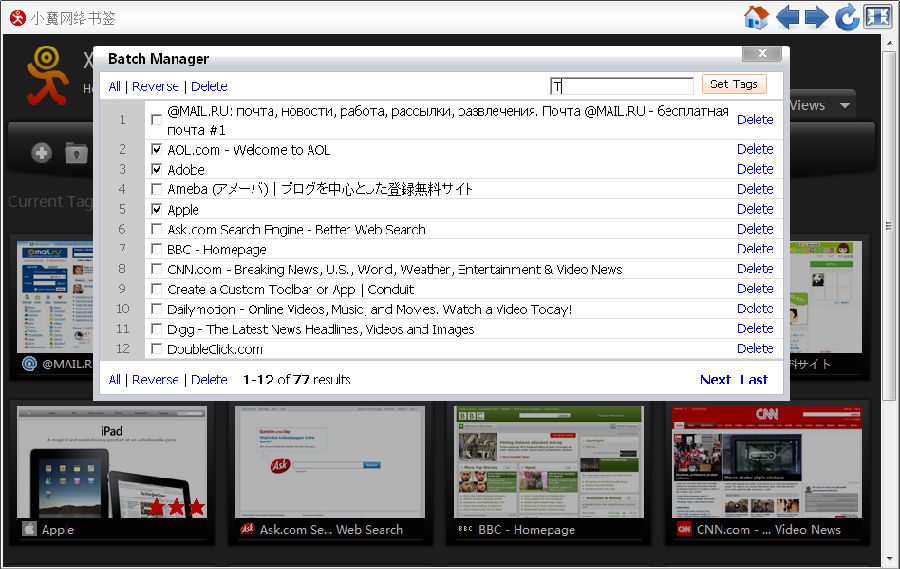Check the DoubleClick.com checkbox
The height and width of the screenshot is (569, 900).
(156, 350)
